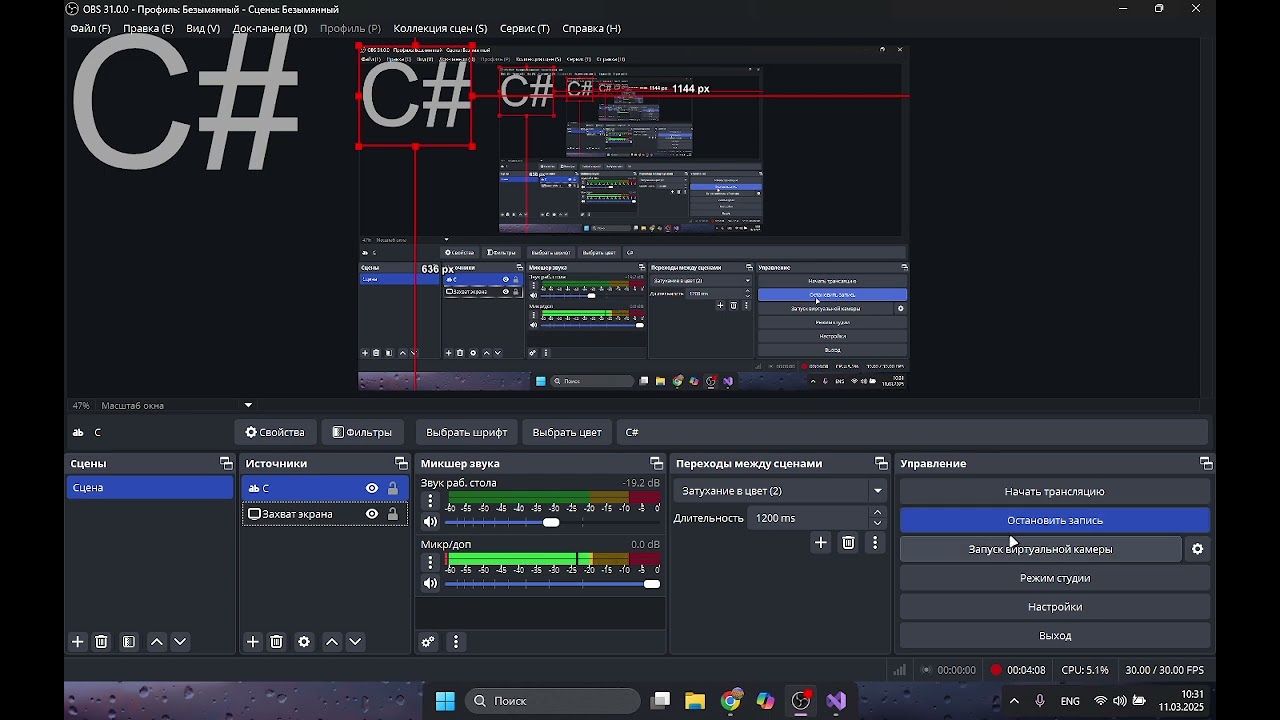The image size is (1280, 720).
Task: Open the Коллекция сцен menu
Action: click(x=440, y=28)
